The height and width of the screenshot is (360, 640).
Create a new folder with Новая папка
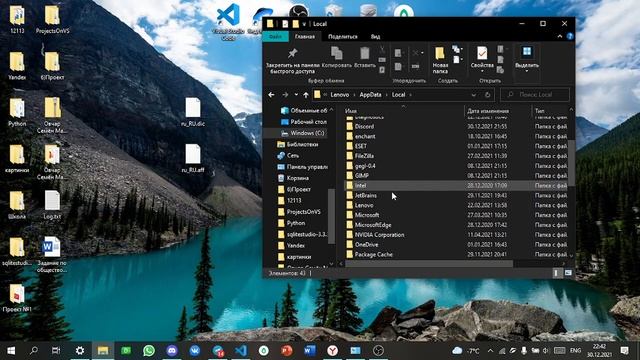pyautogui.click(x=440, y=60)
